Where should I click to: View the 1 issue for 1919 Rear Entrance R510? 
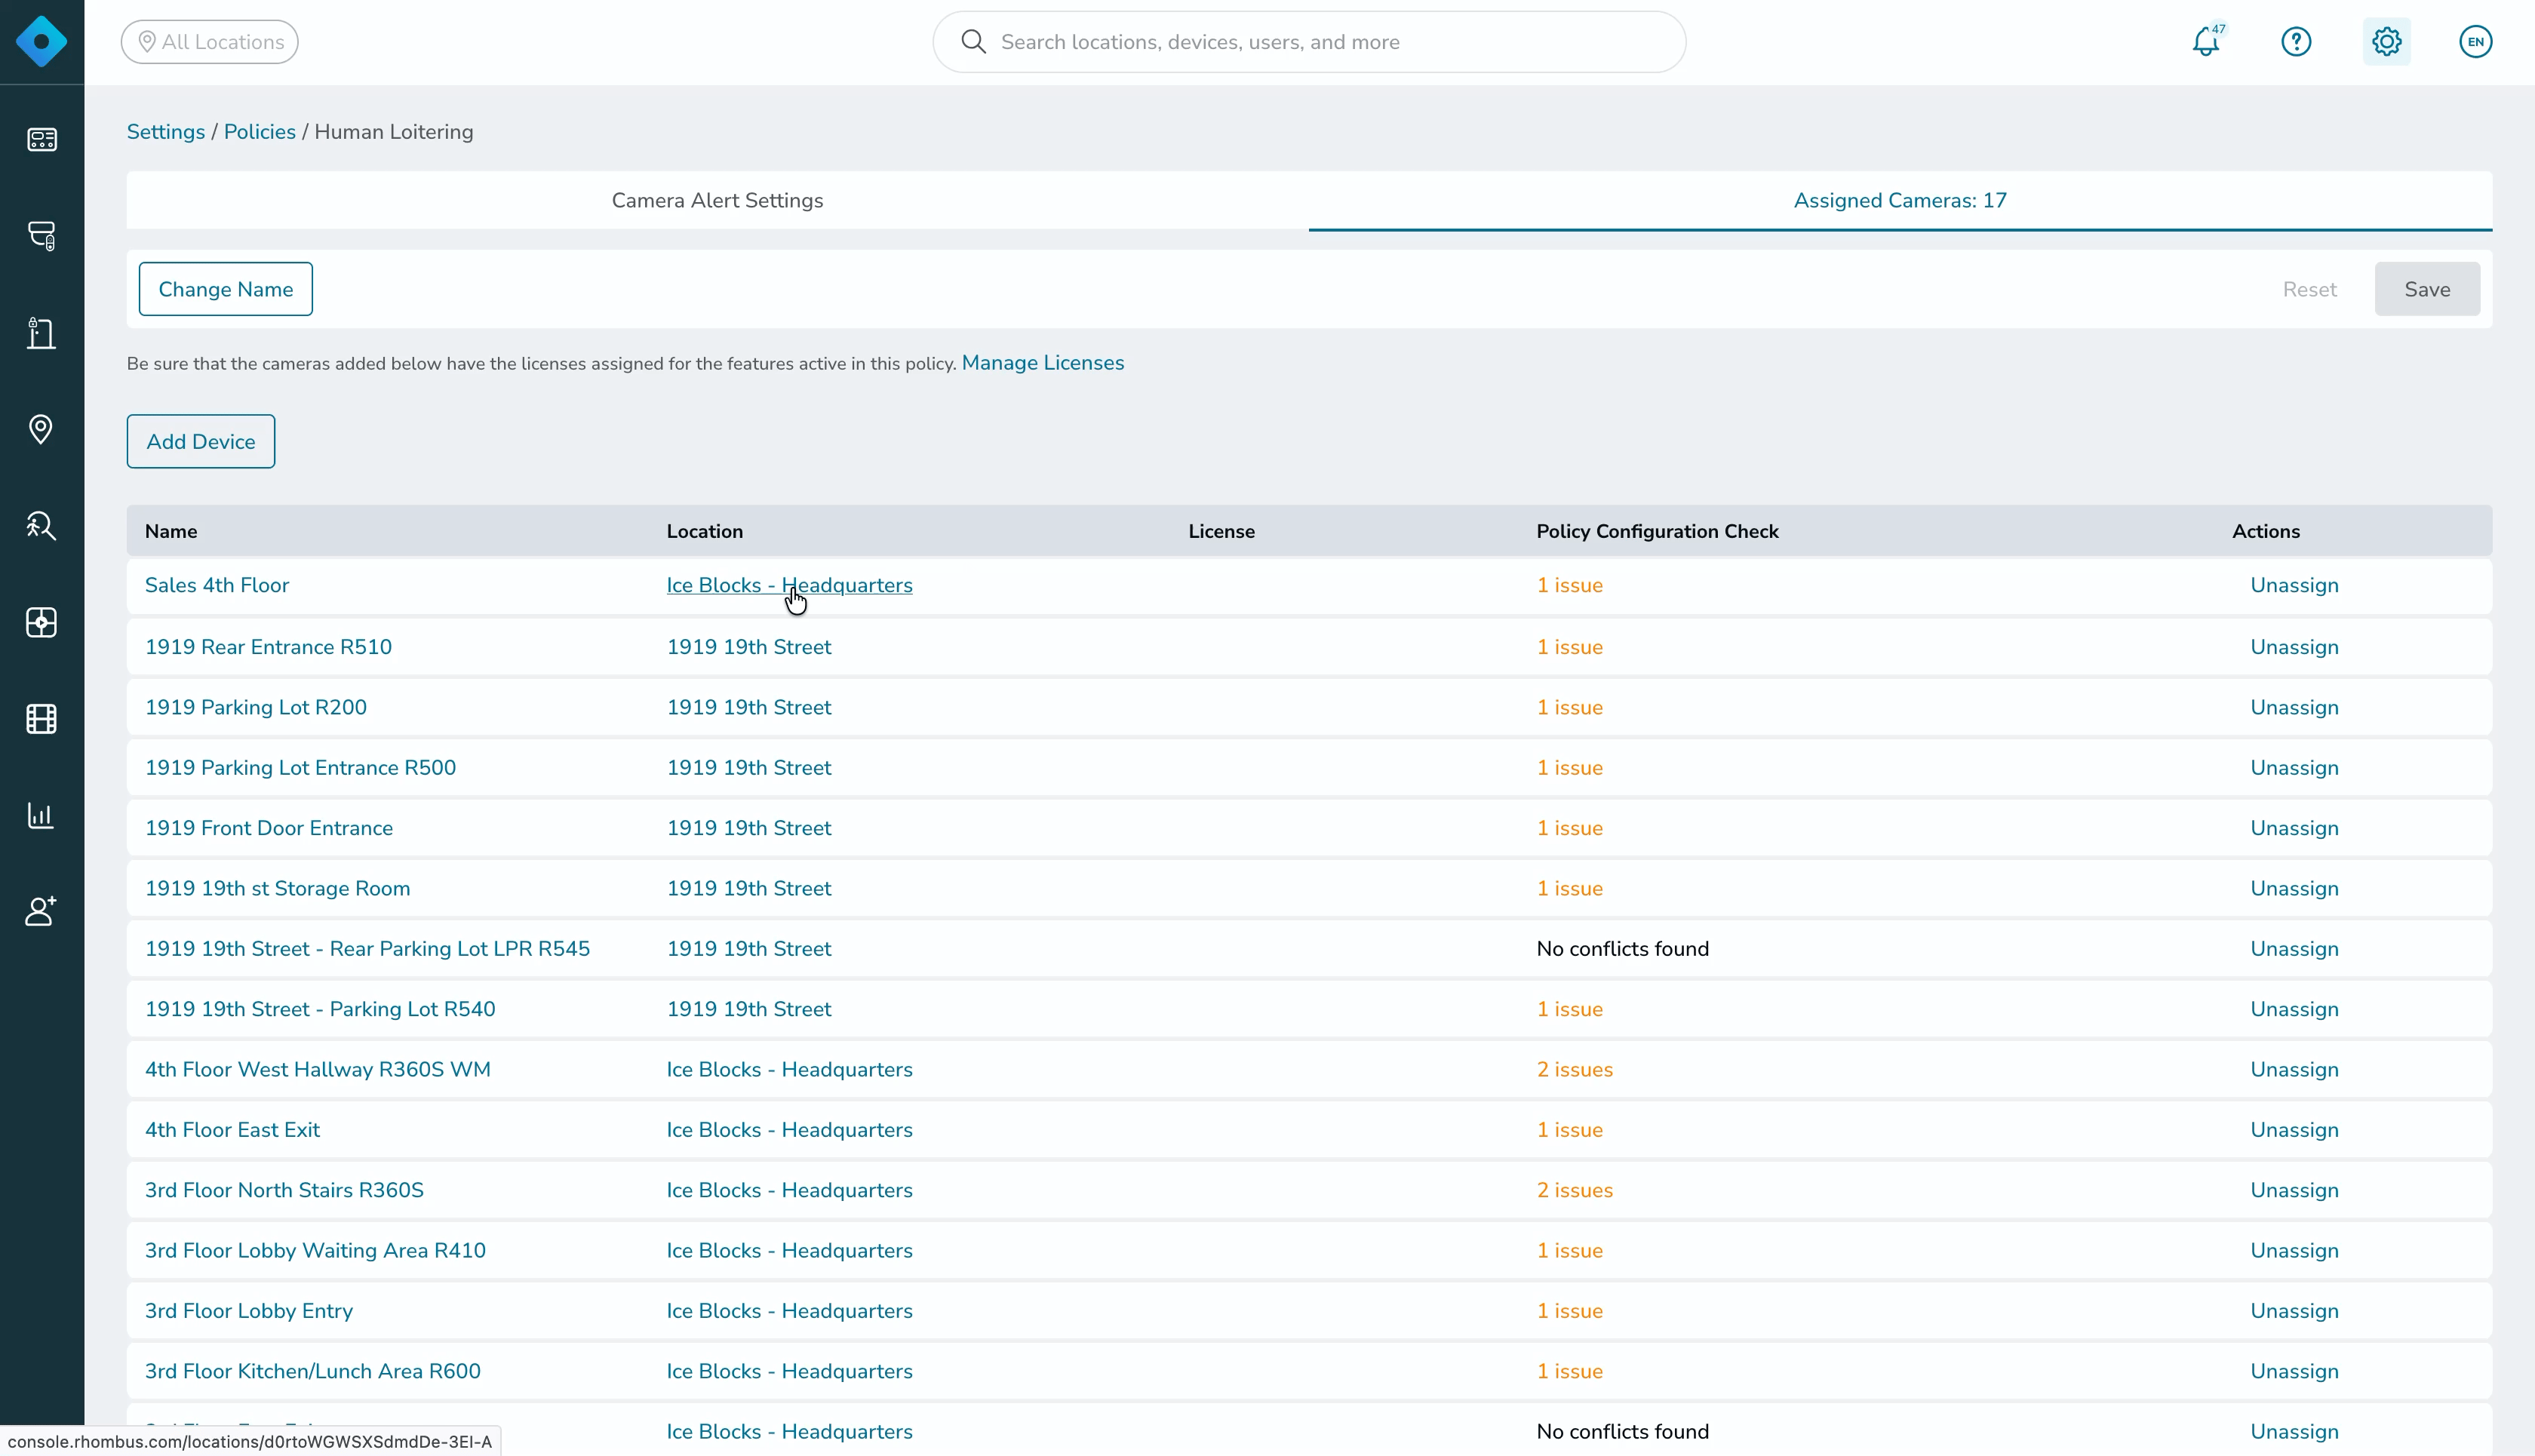(1569, 647)
